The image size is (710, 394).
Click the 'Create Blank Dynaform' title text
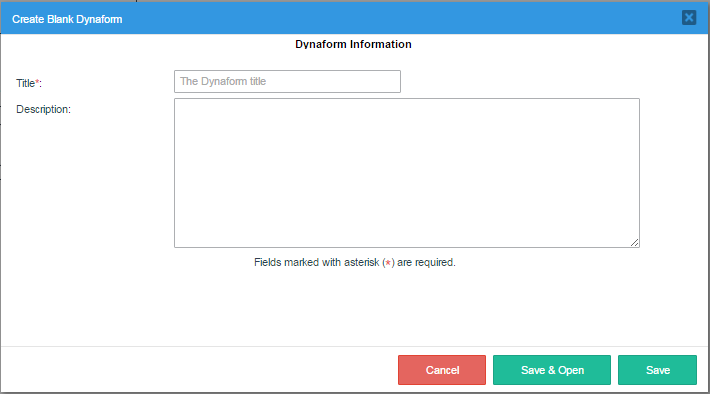point(67,19)
